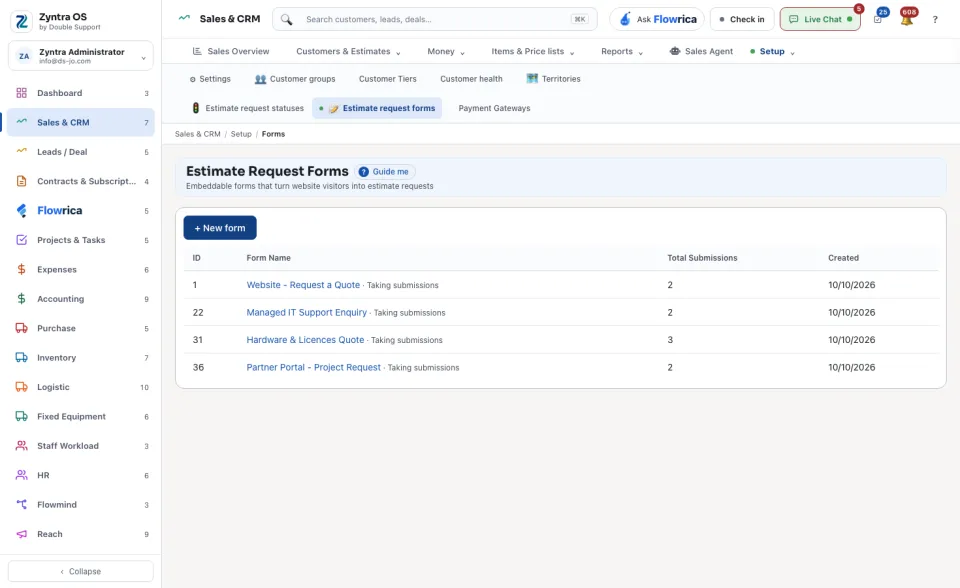Expand the Money menu
The height and width of the screenshot is (588, 960).
(446, 51)
